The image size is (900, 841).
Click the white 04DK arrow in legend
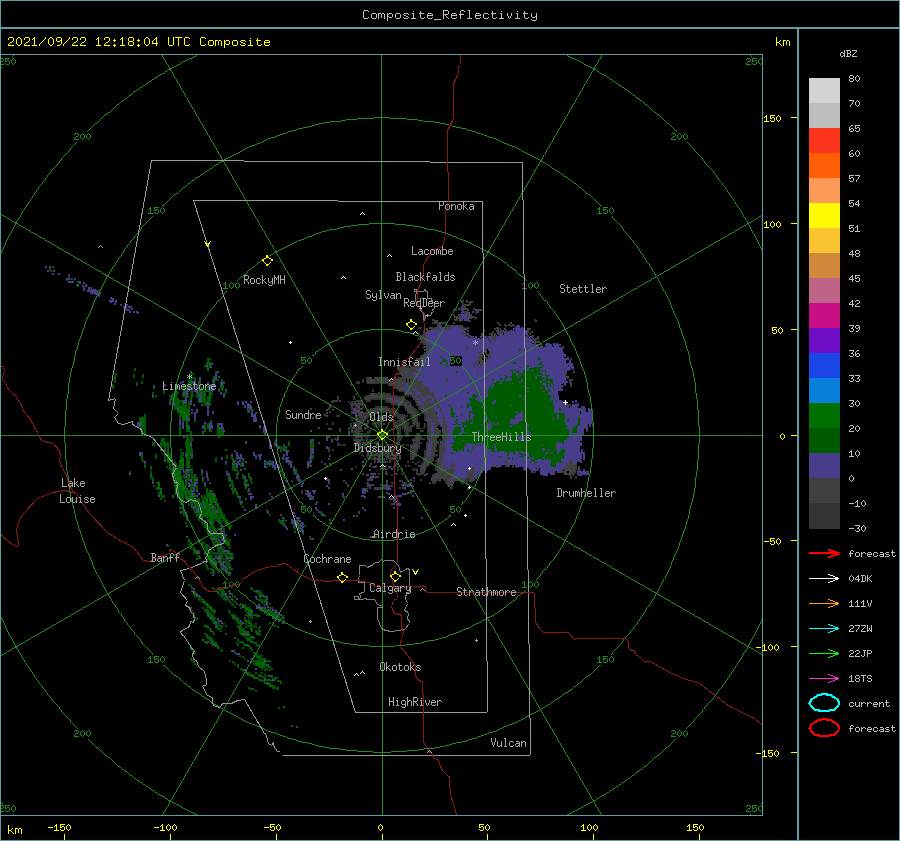click(824, 578)
